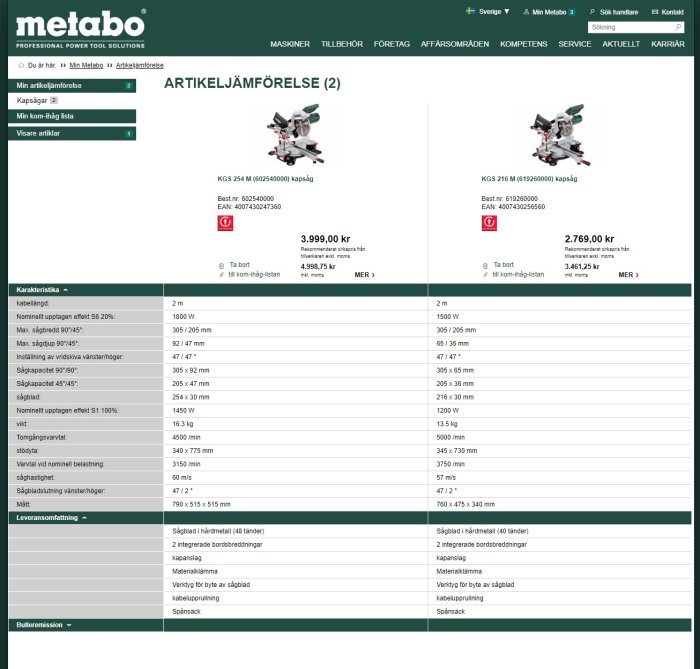Open the TILLBEHÖR menu
Viewport: 700px width, 669px height.
pos(342,44)
